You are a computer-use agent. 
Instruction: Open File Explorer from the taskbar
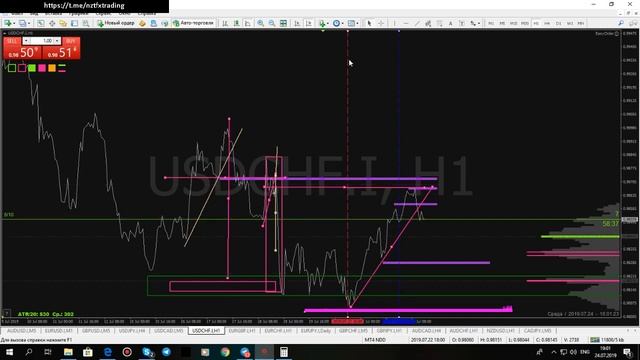68,352
